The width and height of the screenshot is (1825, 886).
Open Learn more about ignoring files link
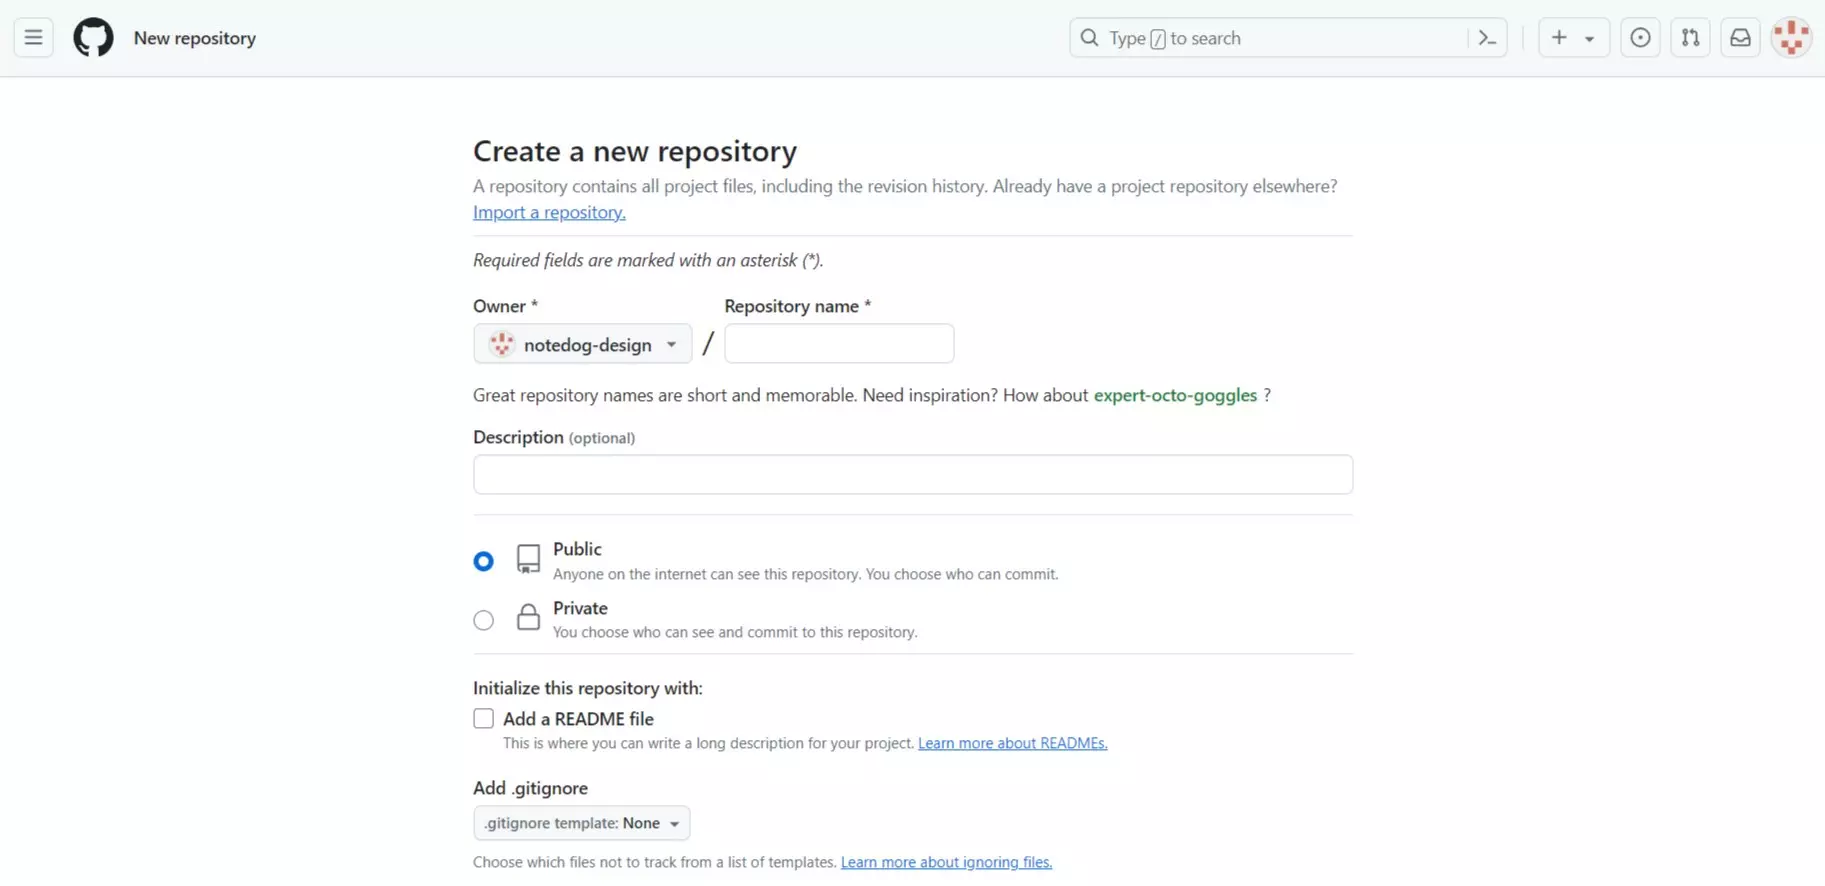tap(946, 862)
